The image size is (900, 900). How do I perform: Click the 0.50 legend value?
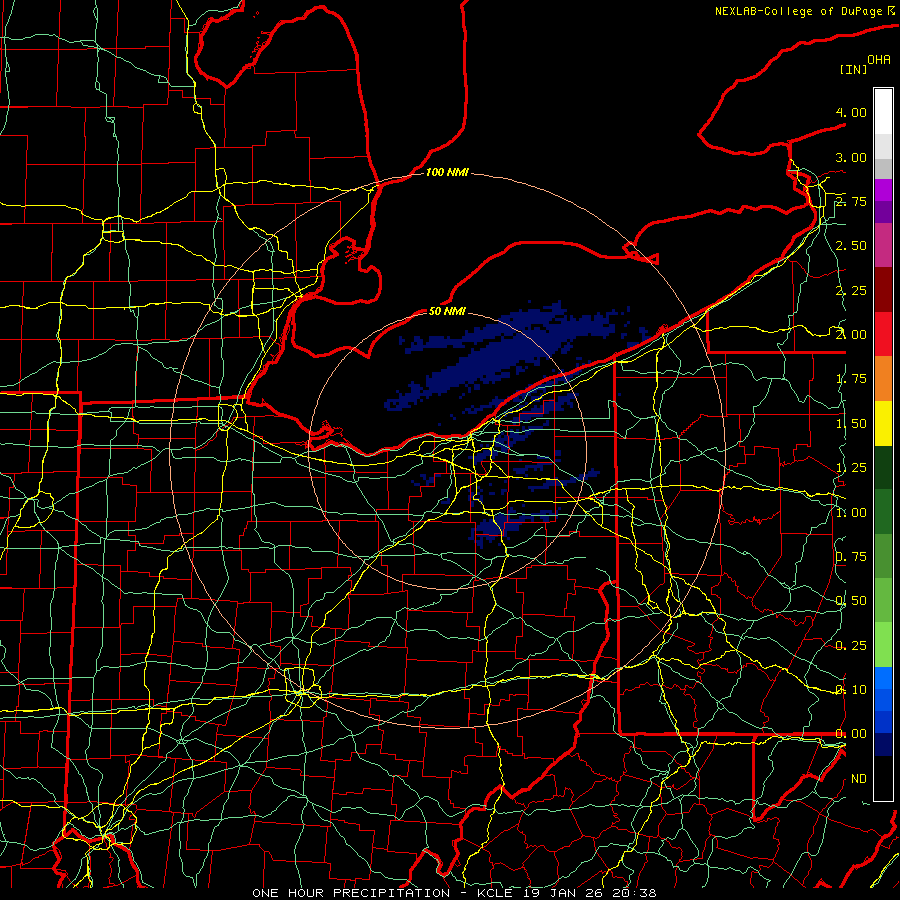click(x=851, y=601)
